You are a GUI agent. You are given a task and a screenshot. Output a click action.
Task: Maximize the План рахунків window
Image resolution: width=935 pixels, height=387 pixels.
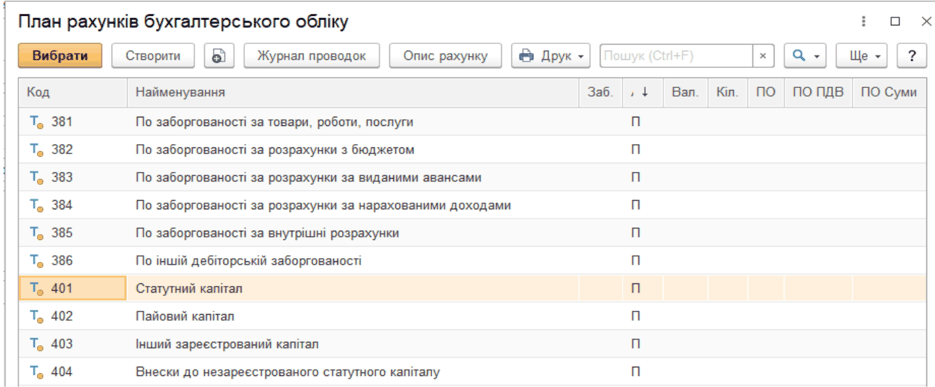894,22
